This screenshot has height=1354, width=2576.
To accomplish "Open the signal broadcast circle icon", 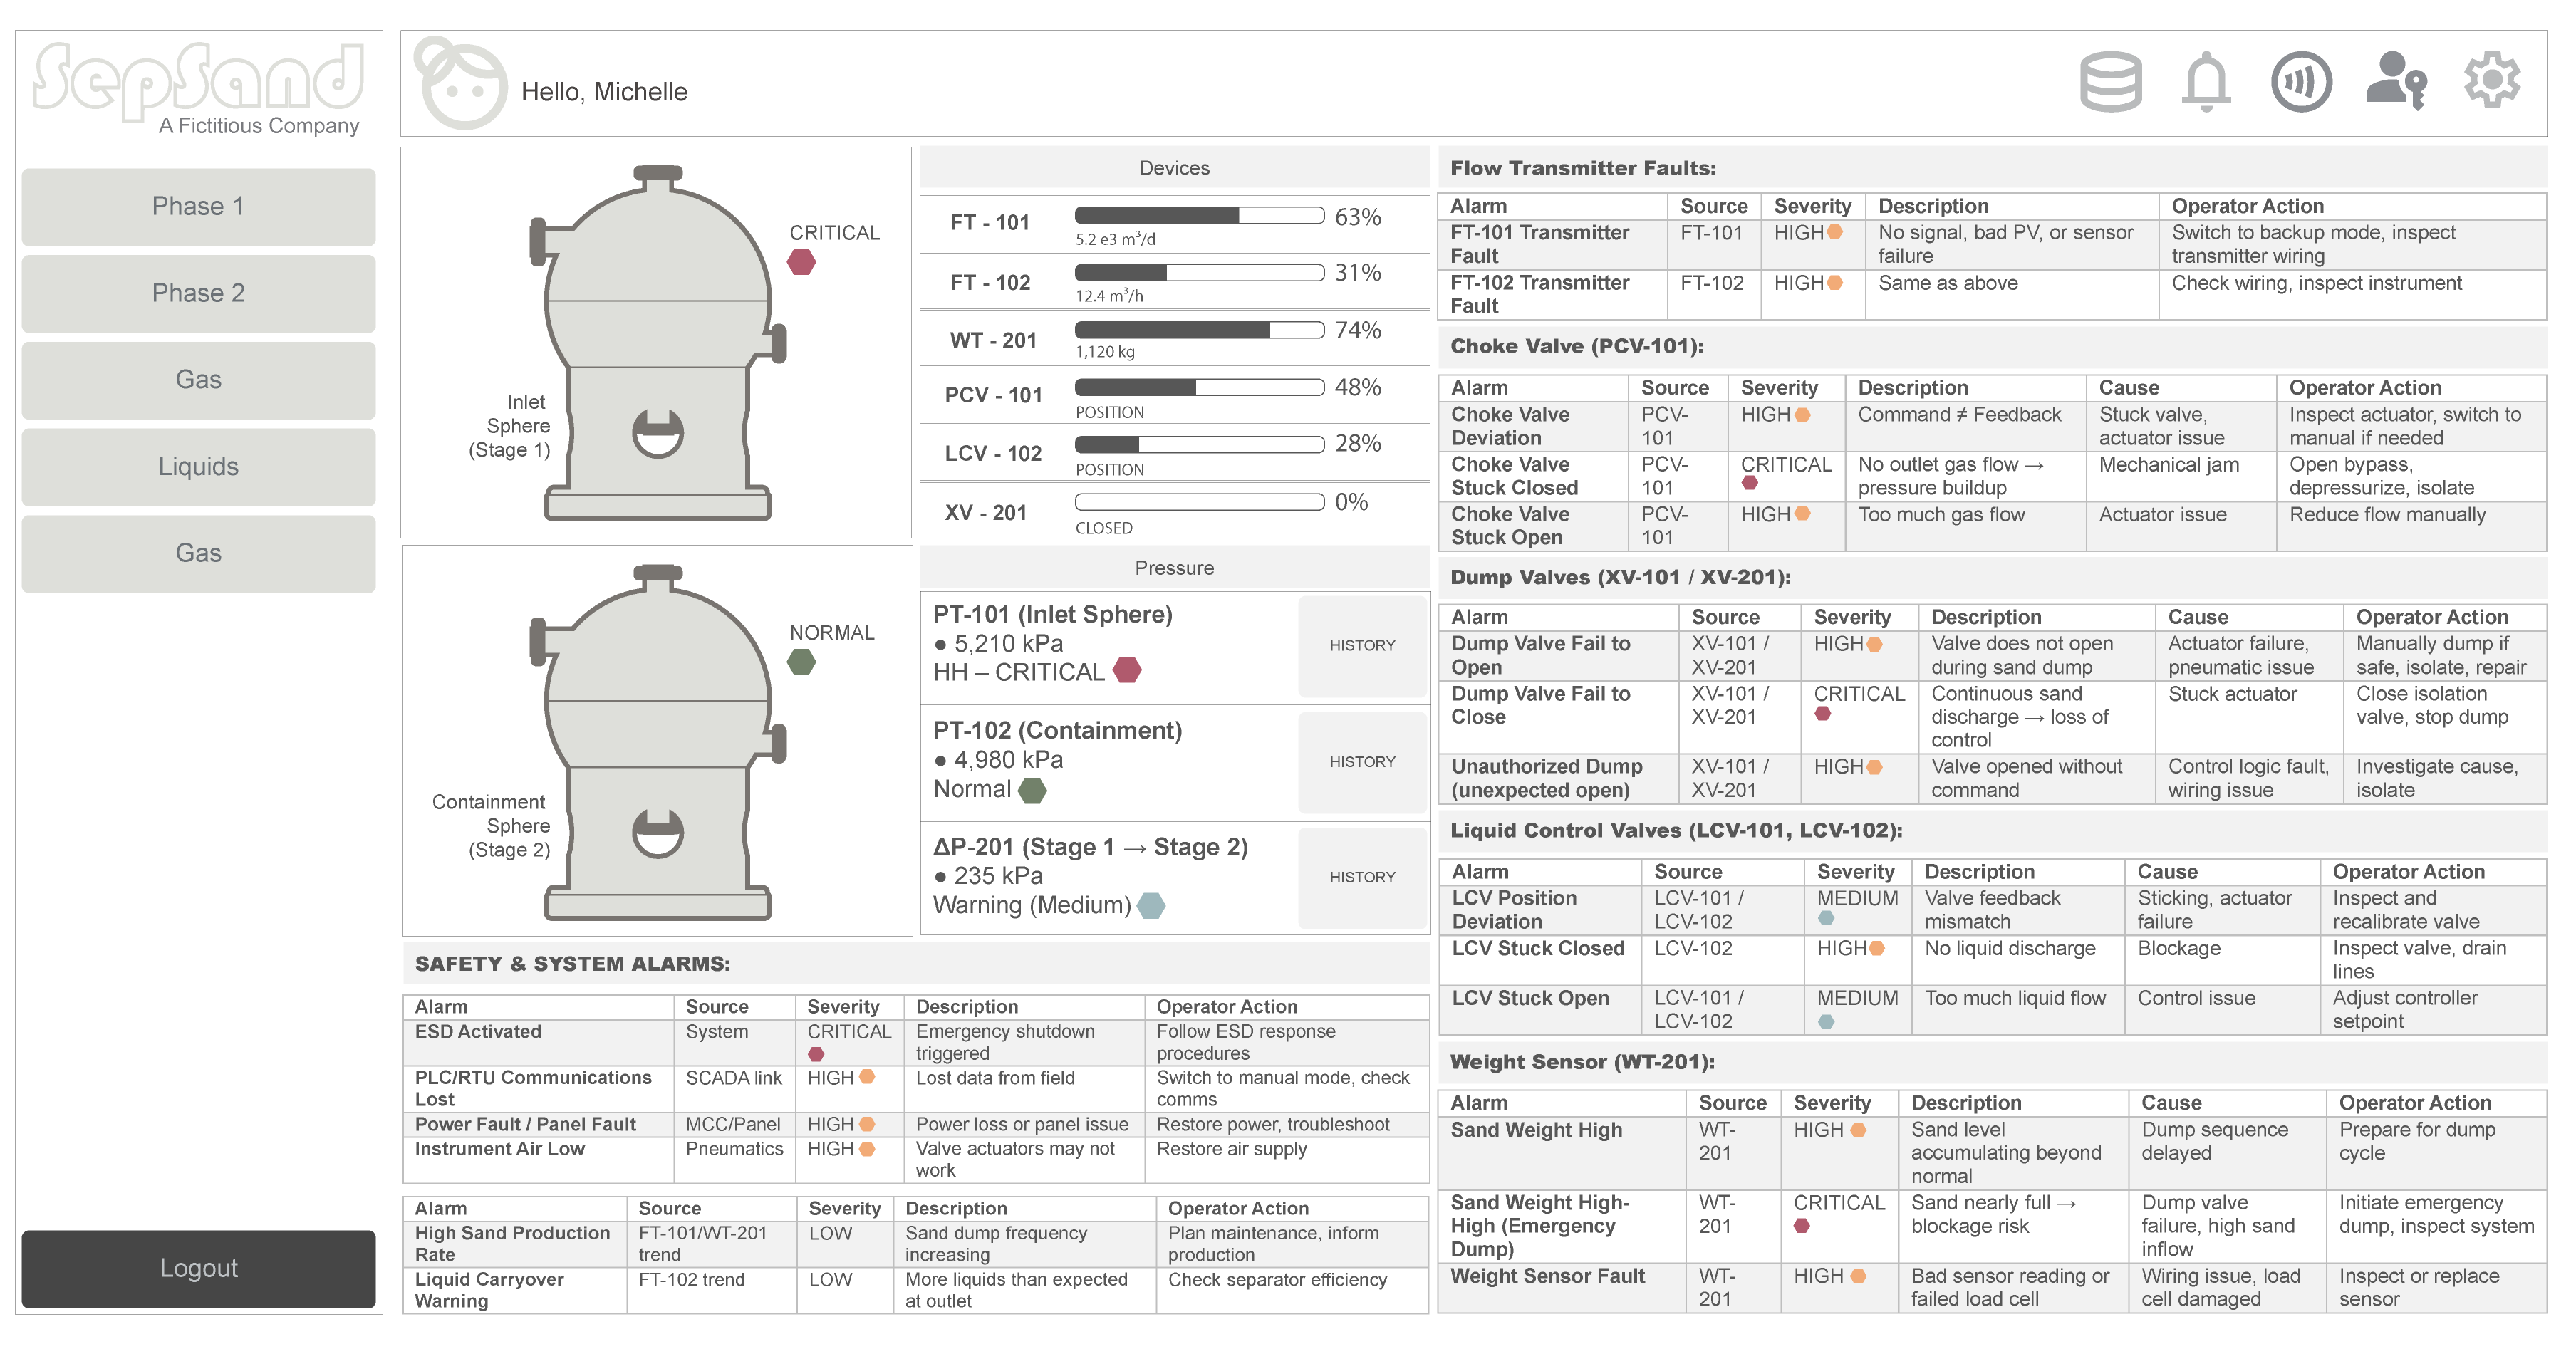I will click(x=2300, y=82).
